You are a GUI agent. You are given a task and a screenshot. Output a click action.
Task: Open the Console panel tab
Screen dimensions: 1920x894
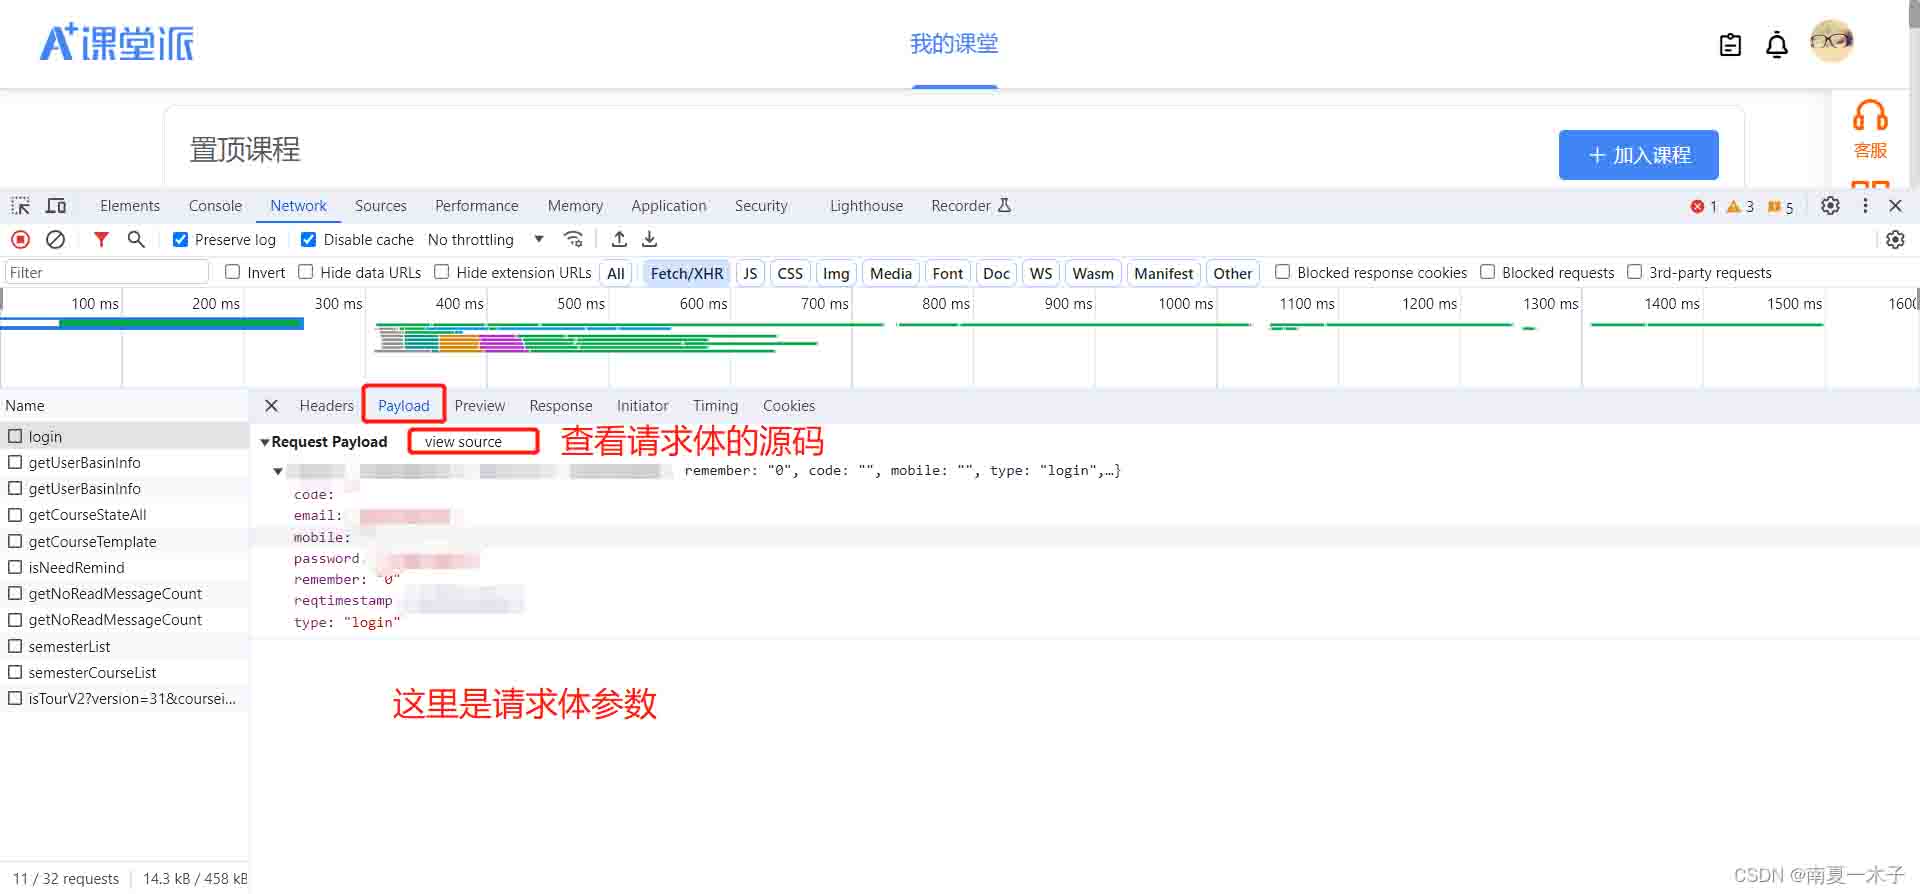point(215,206)
